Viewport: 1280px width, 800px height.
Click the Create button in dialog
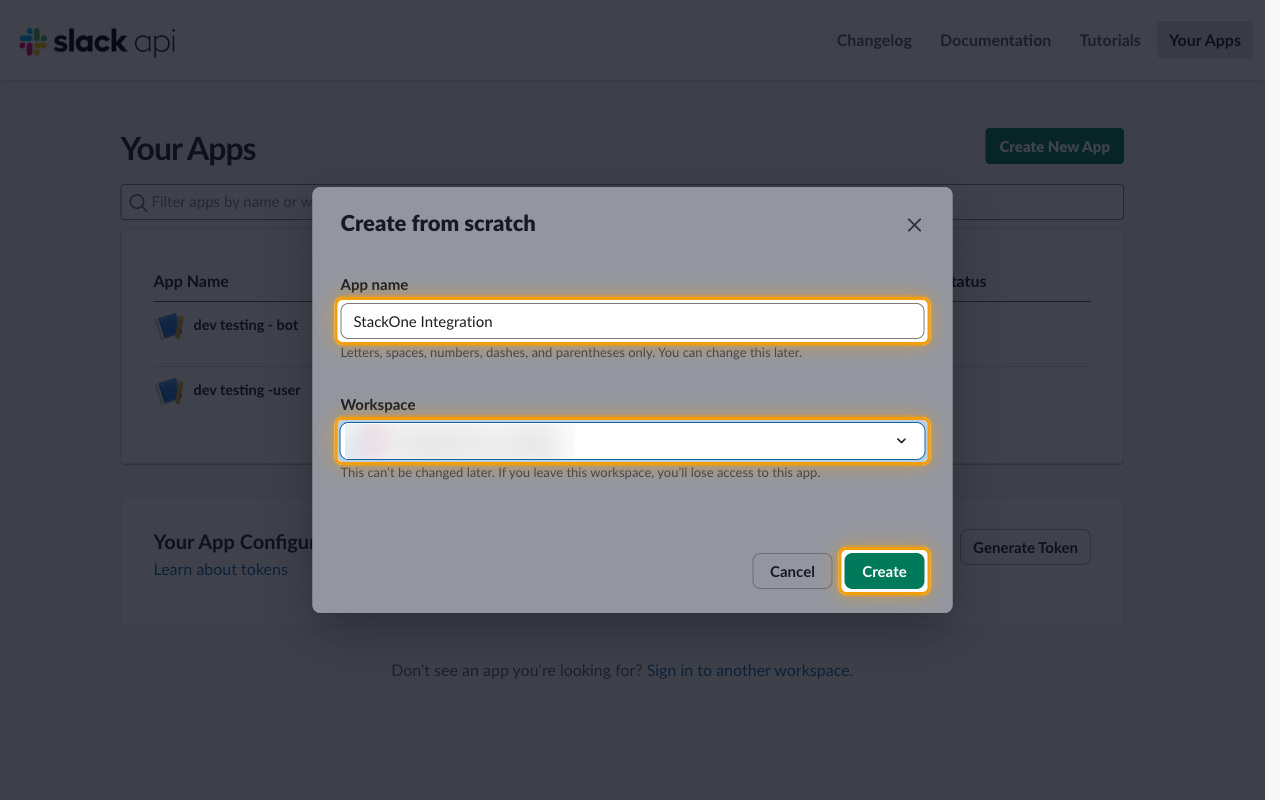coord(884,571)
